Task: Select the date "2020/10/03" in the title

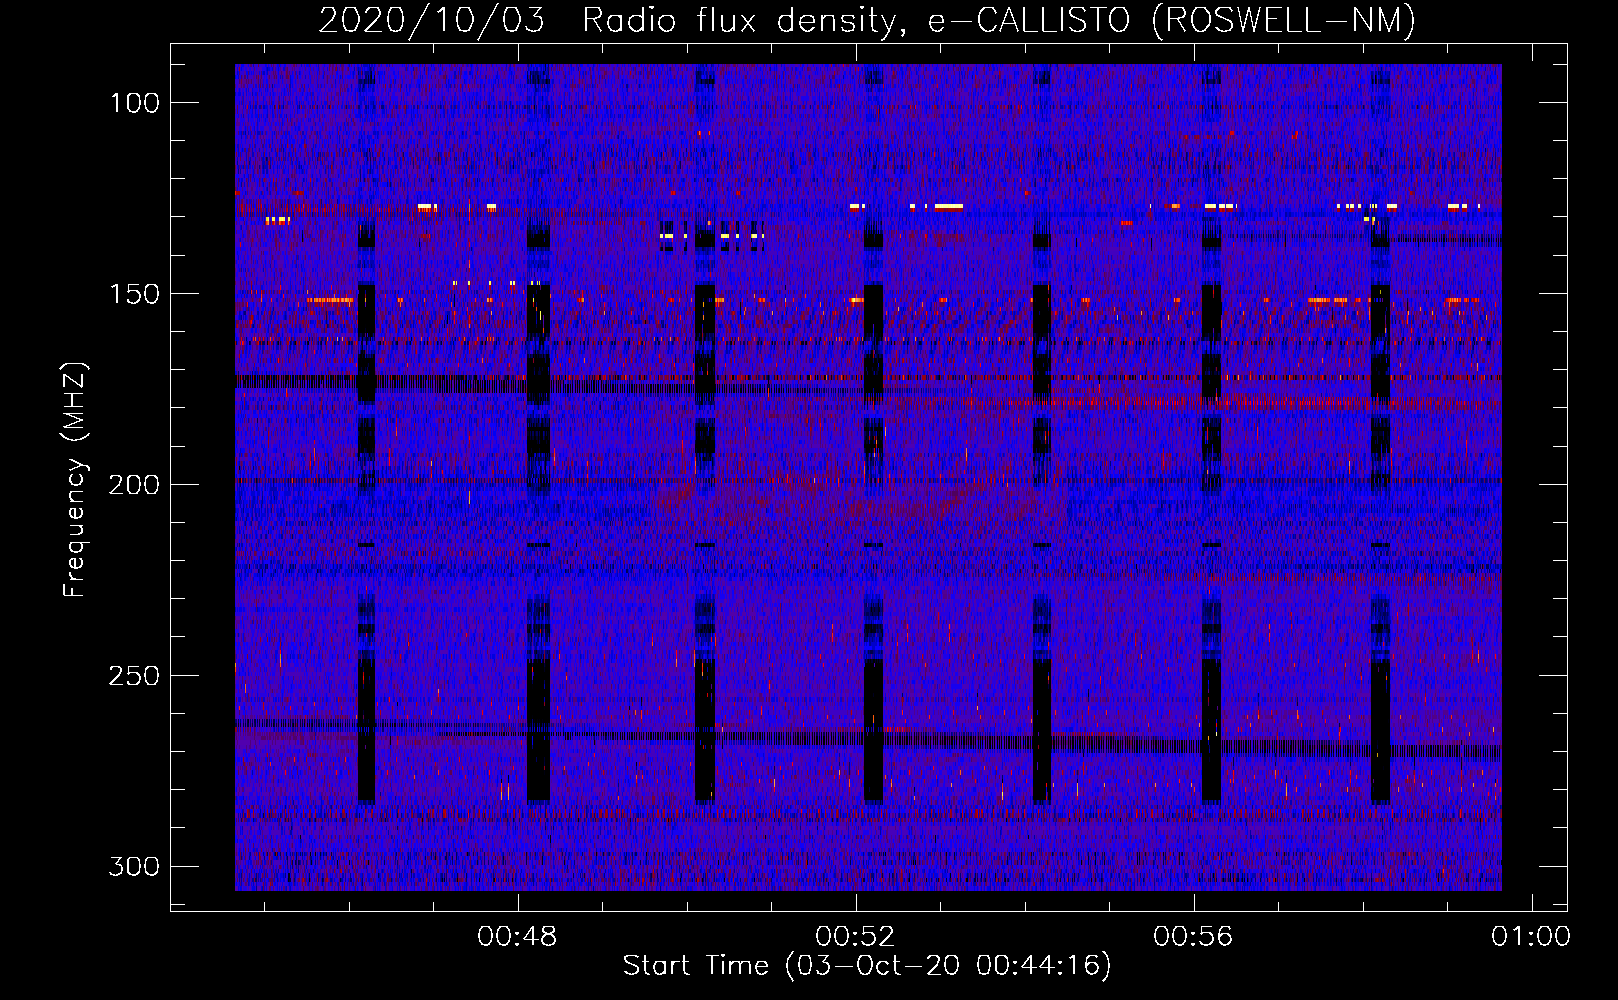Action: pos(431,20)
